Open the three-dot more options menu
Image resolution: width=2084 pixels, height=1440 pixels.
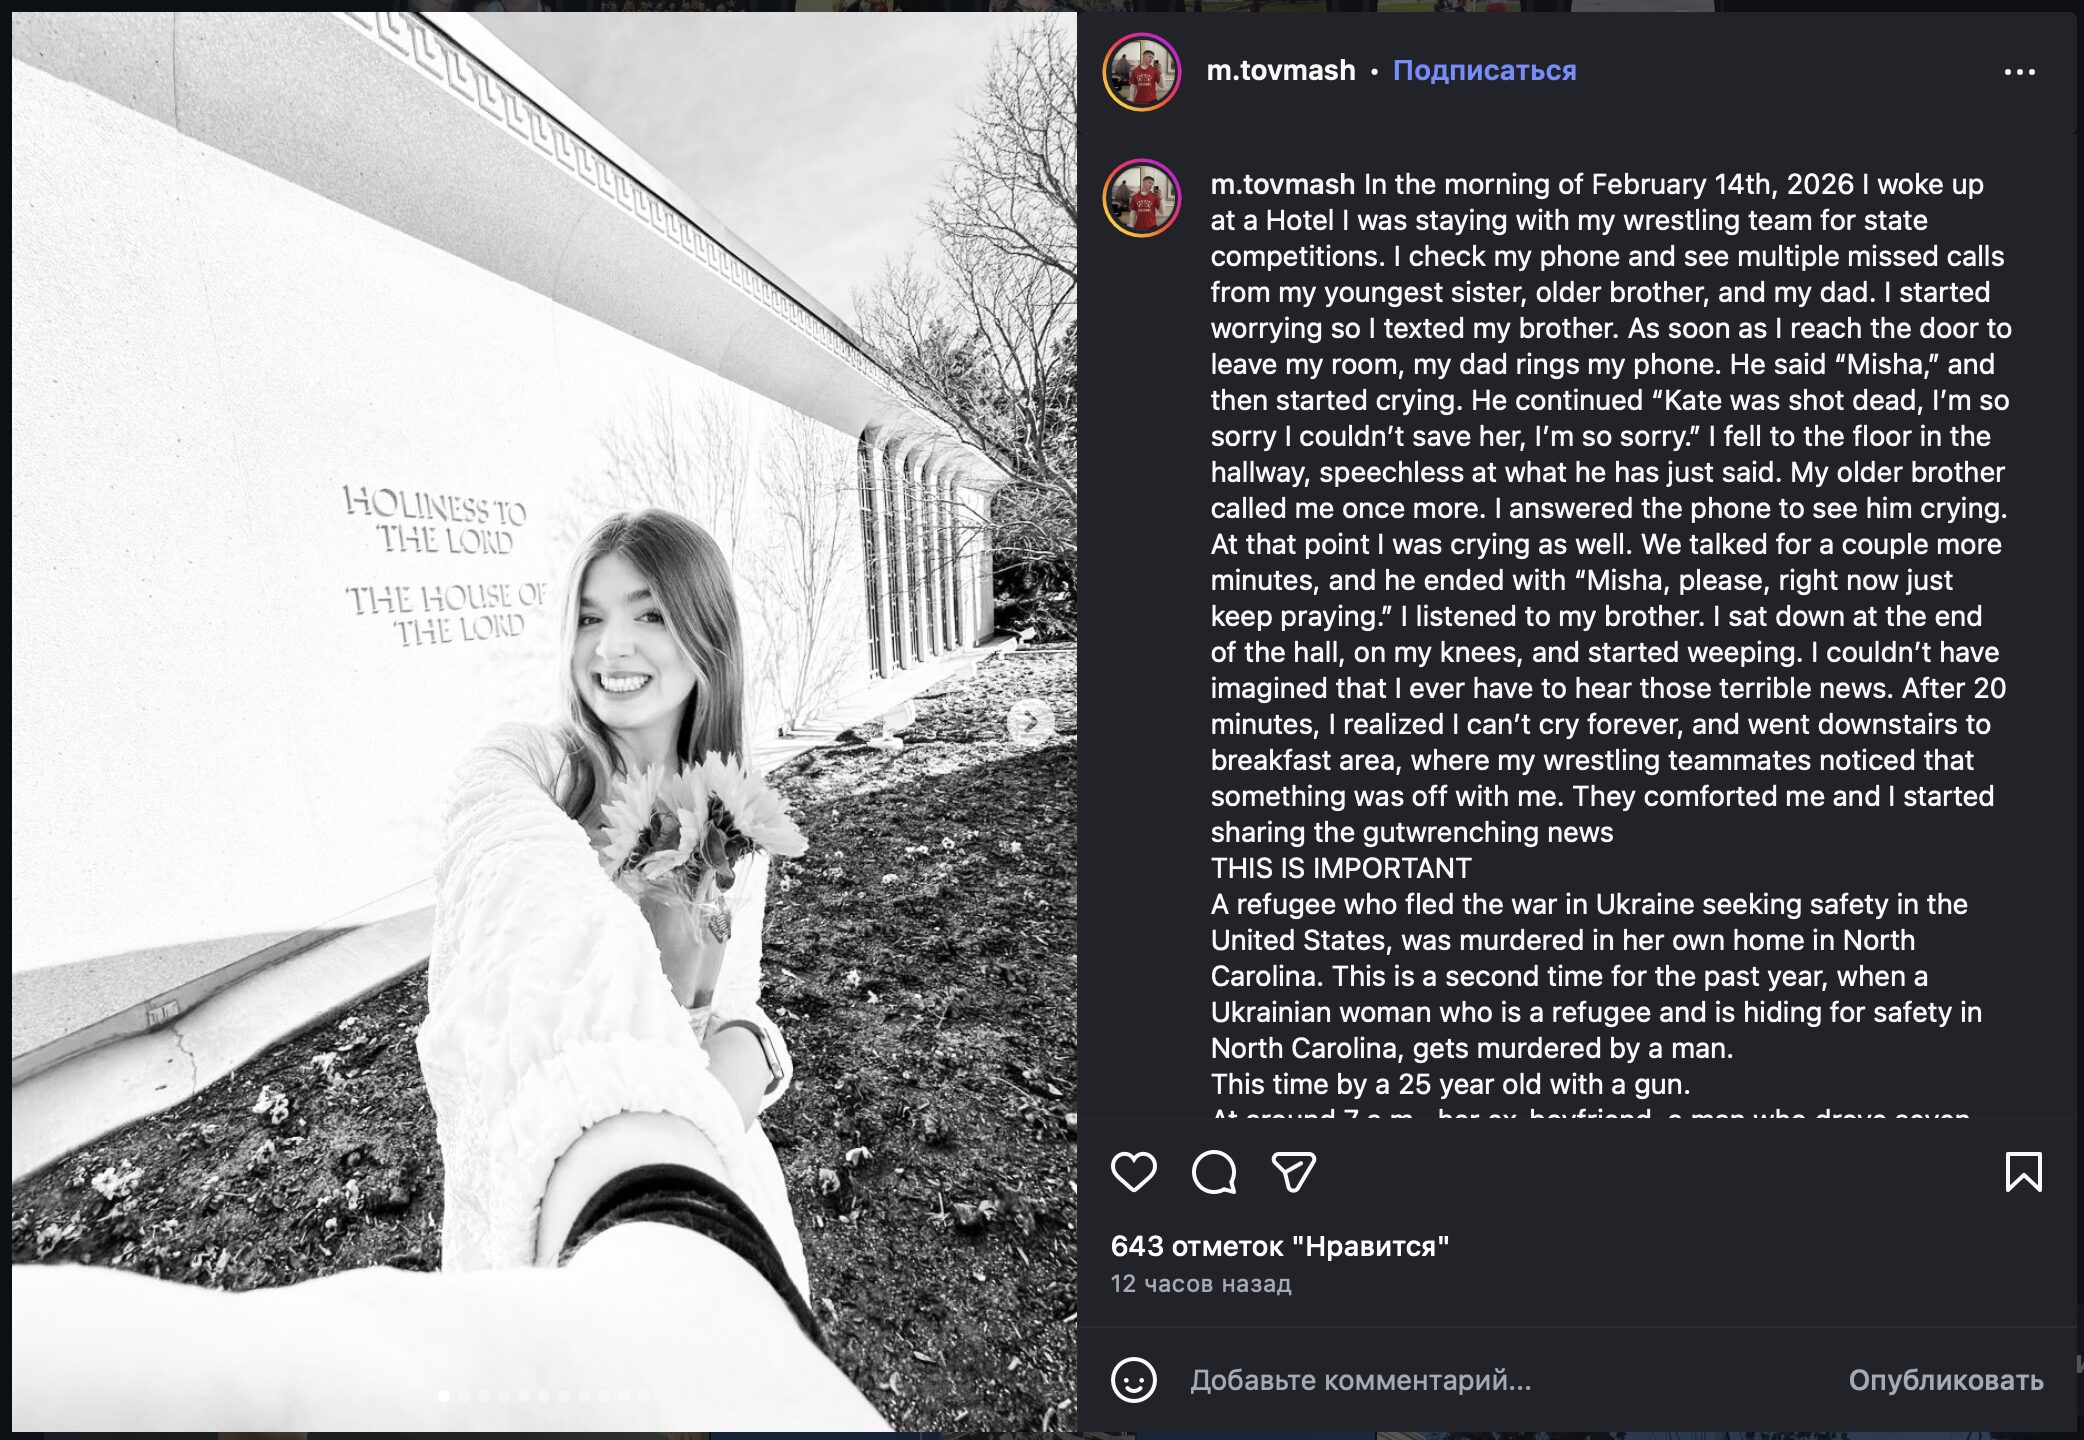pyautogui.click(x=2019, y=72)
